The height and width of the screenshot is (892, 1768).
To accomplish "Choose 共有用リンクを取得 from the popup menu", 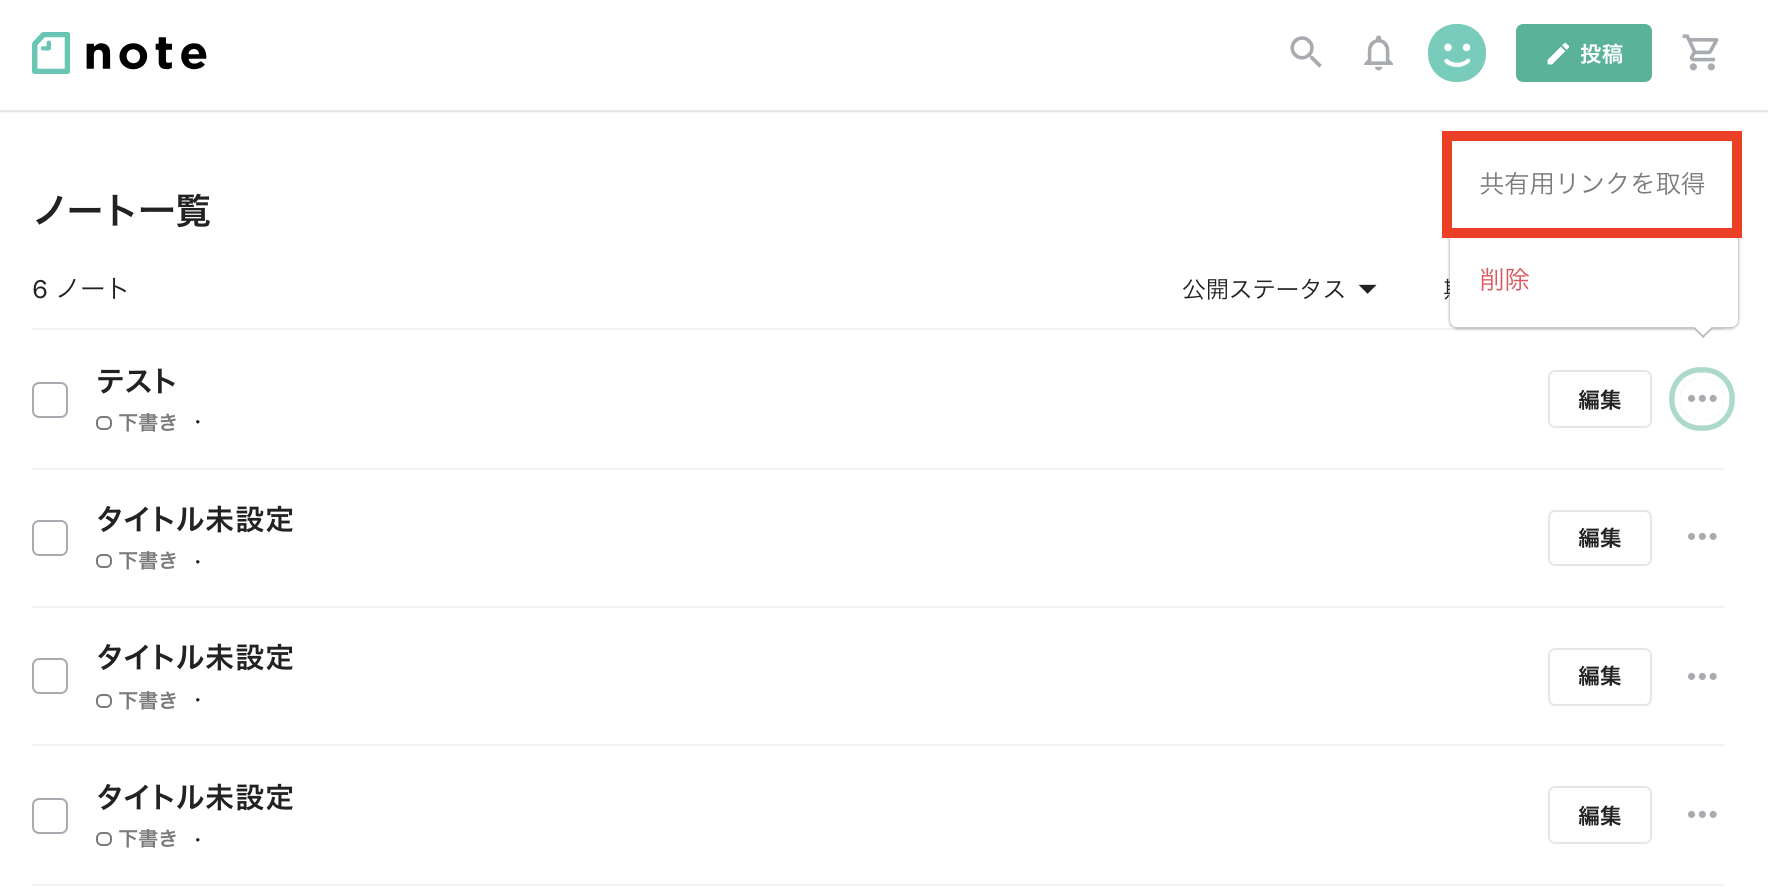I will [1592, 184].
